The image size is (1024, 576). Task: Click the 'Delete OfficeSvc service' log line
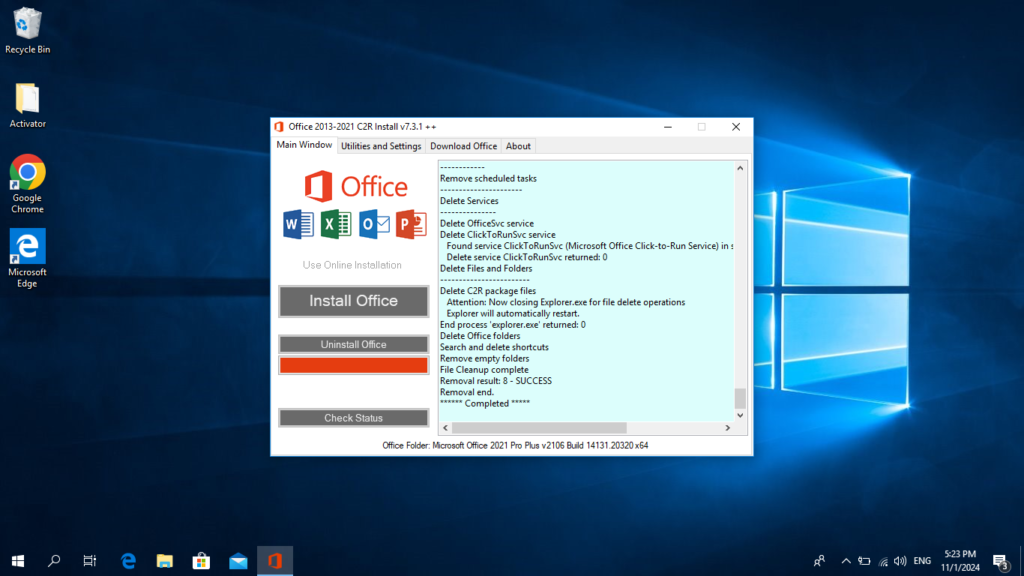[x=487, y=223]
